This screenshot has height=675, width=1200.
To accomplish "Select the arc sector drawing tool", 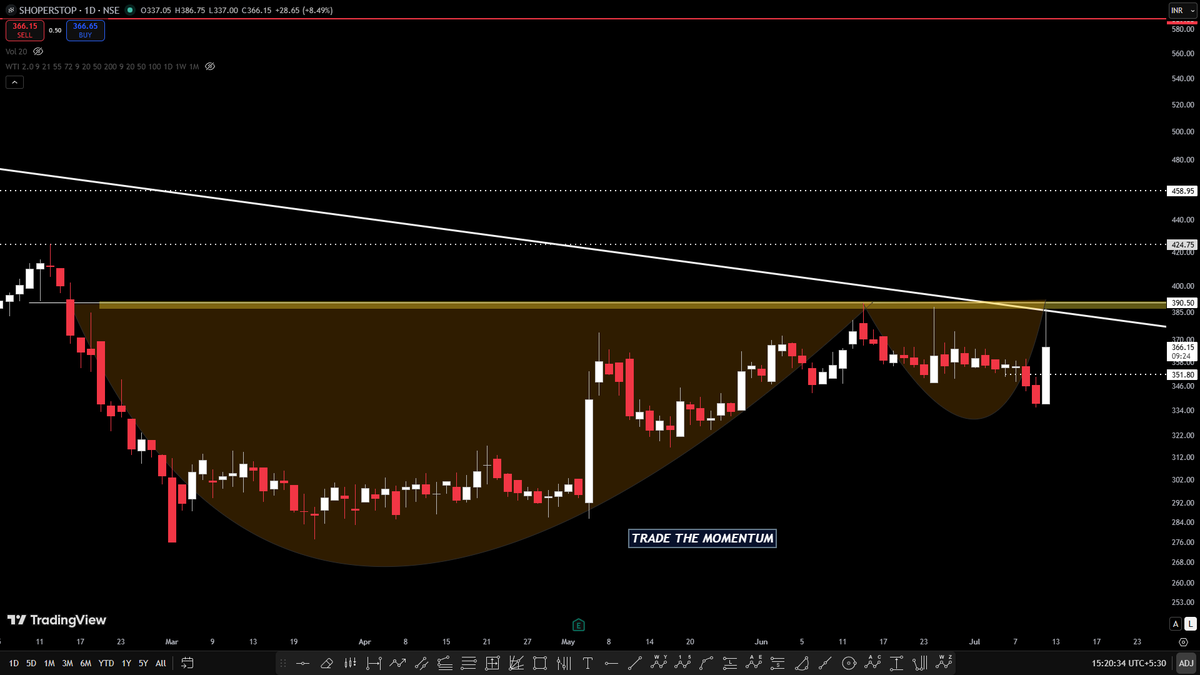I will pos(802,662).
